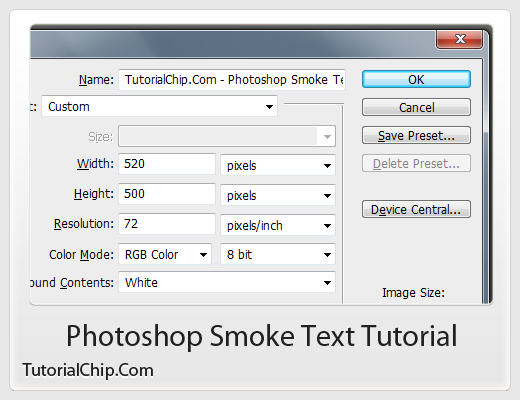This screenshot has height=400, width=520.
Task: Click the Image Size label
Action: click(413, 293)
